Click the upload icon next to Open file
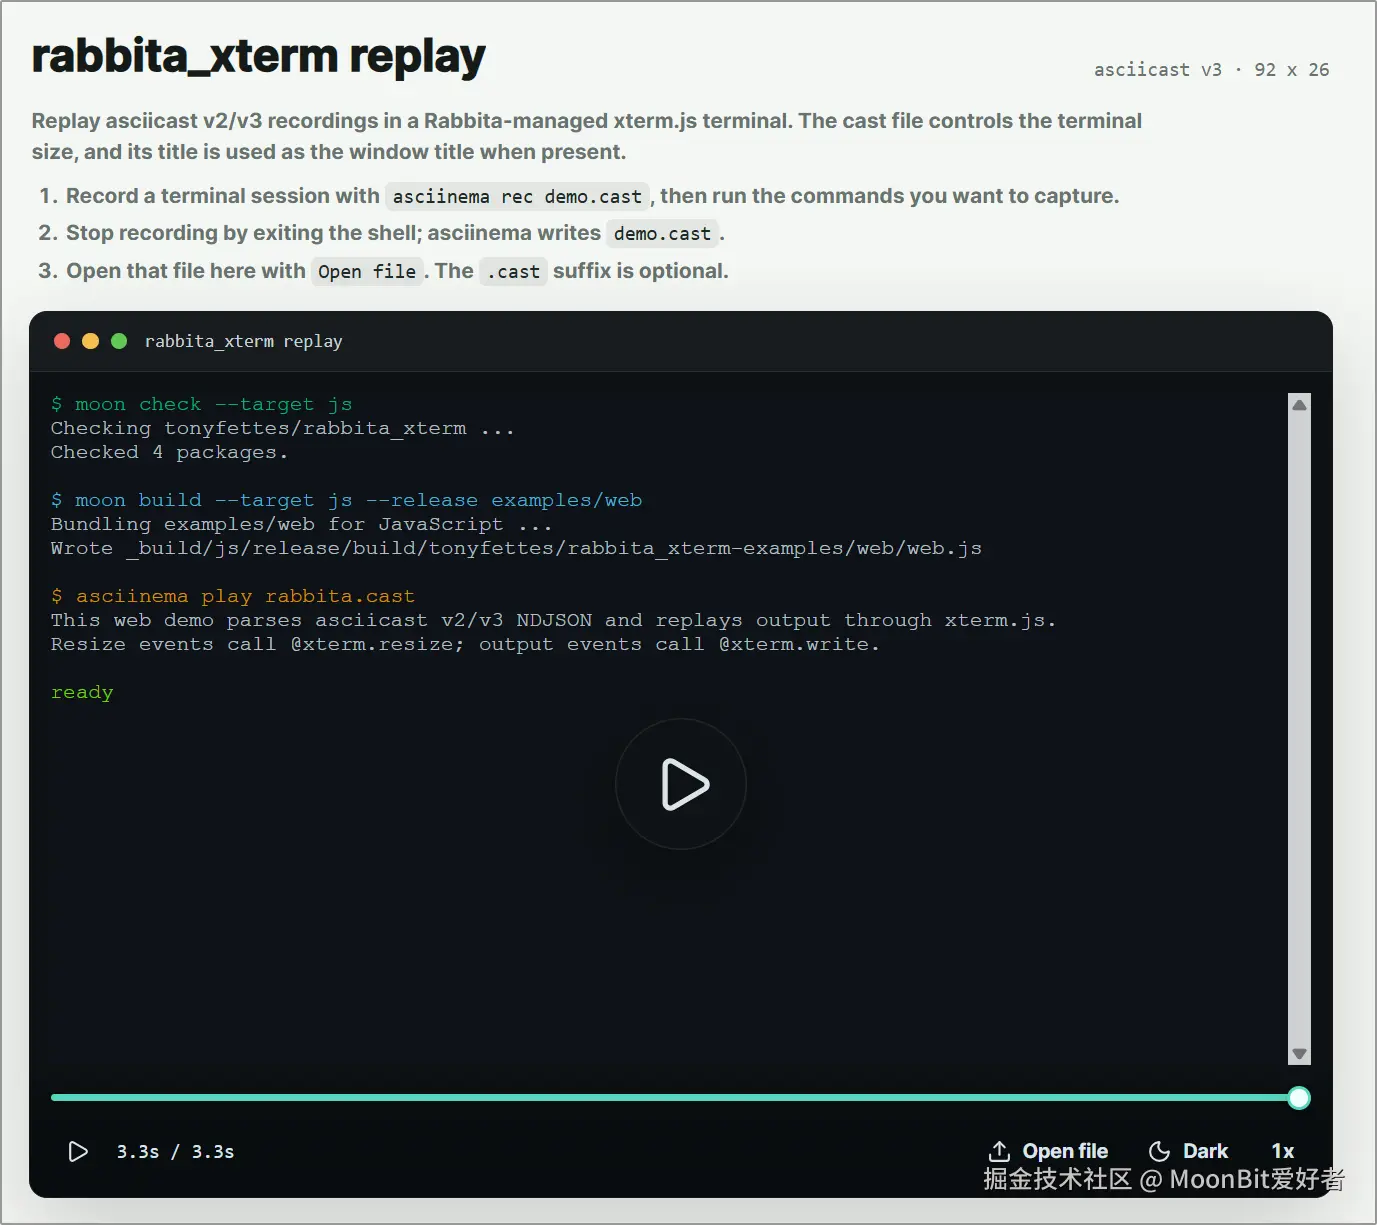The height and width of the screenshot is (1225, 1377). coord(999,1152)
